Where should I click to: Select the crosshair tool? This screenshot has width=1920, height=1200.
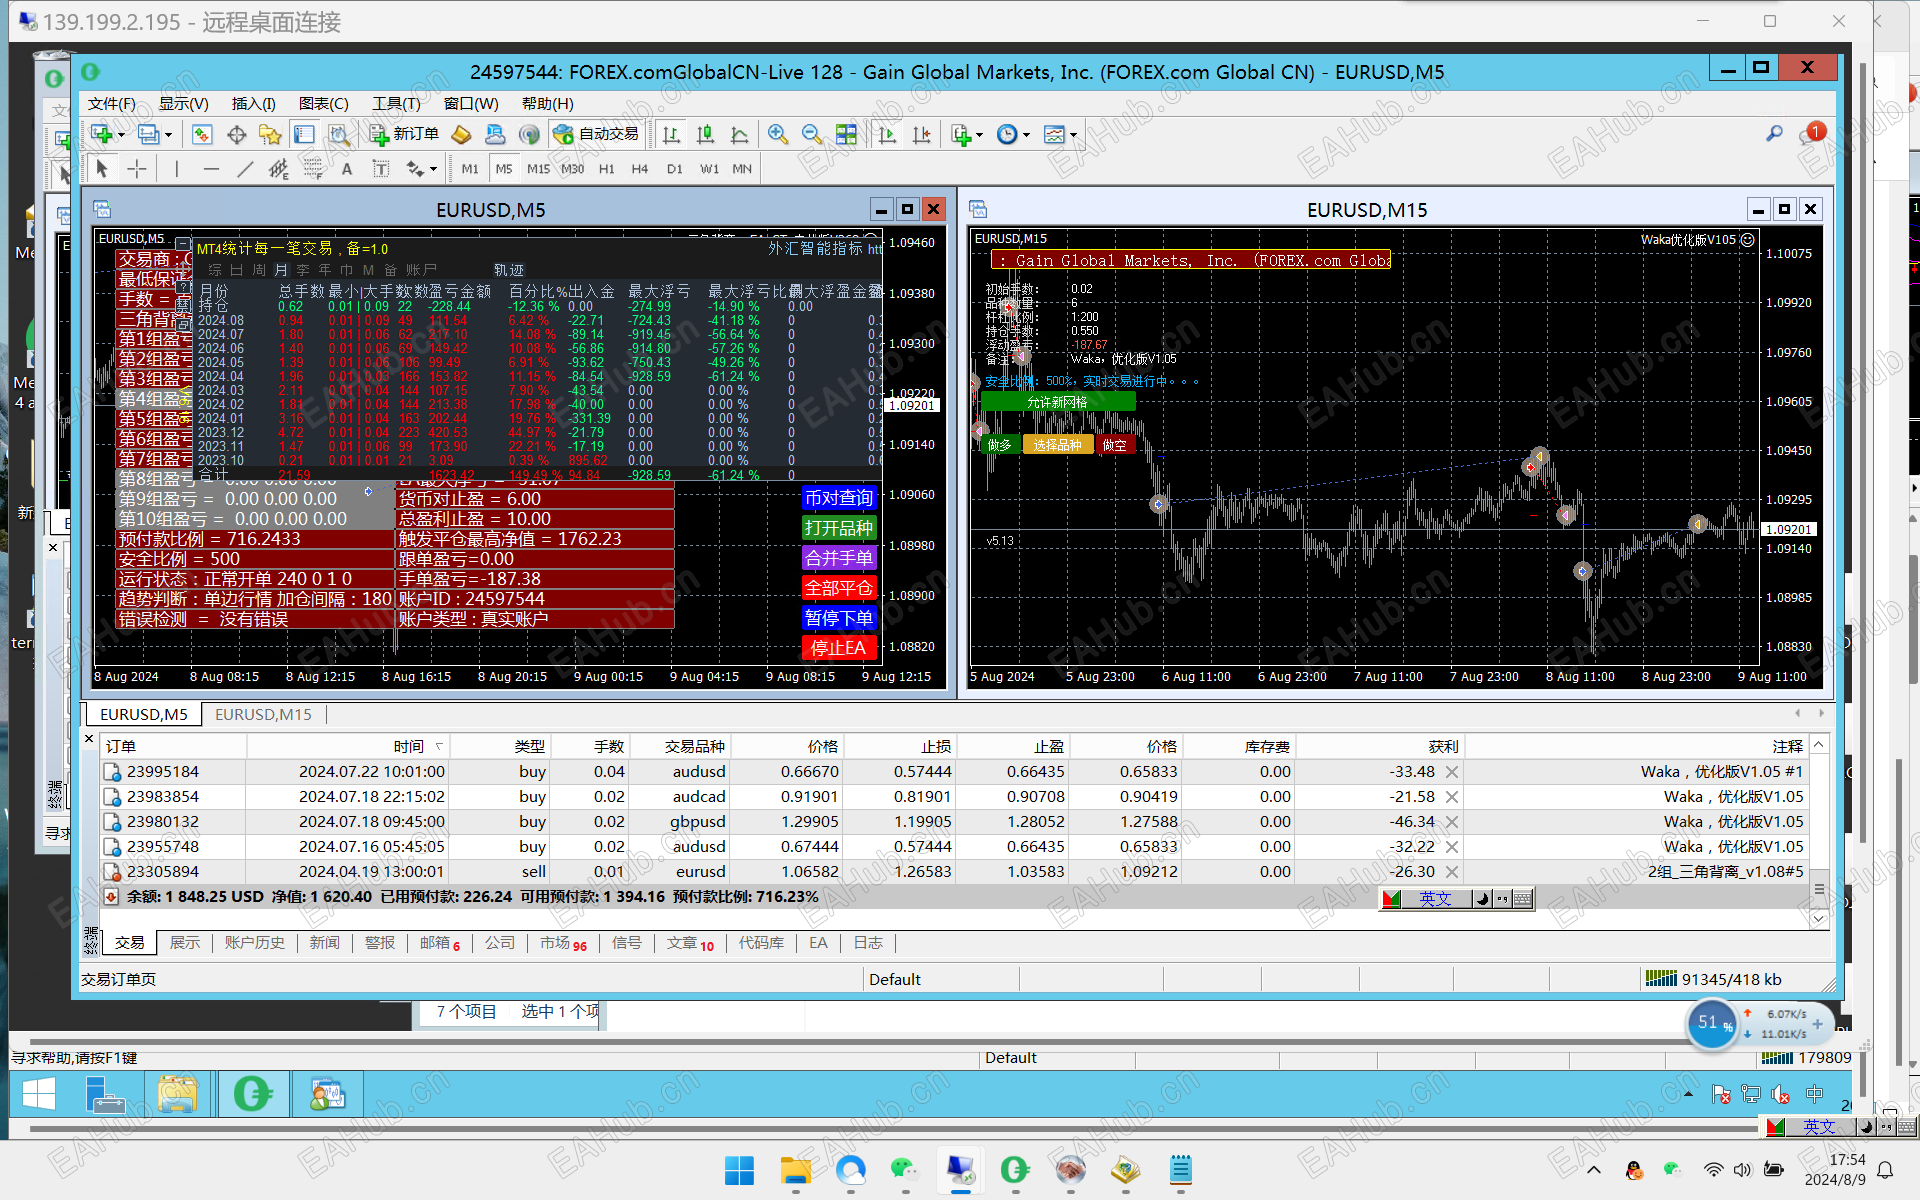pyautogui.click(x=137, y=169)
